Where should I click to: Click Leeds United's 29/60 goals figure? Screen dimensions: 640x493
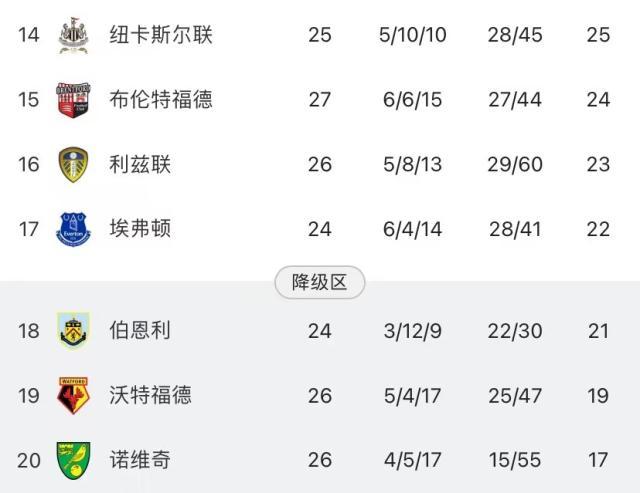(x=514, y=164)
